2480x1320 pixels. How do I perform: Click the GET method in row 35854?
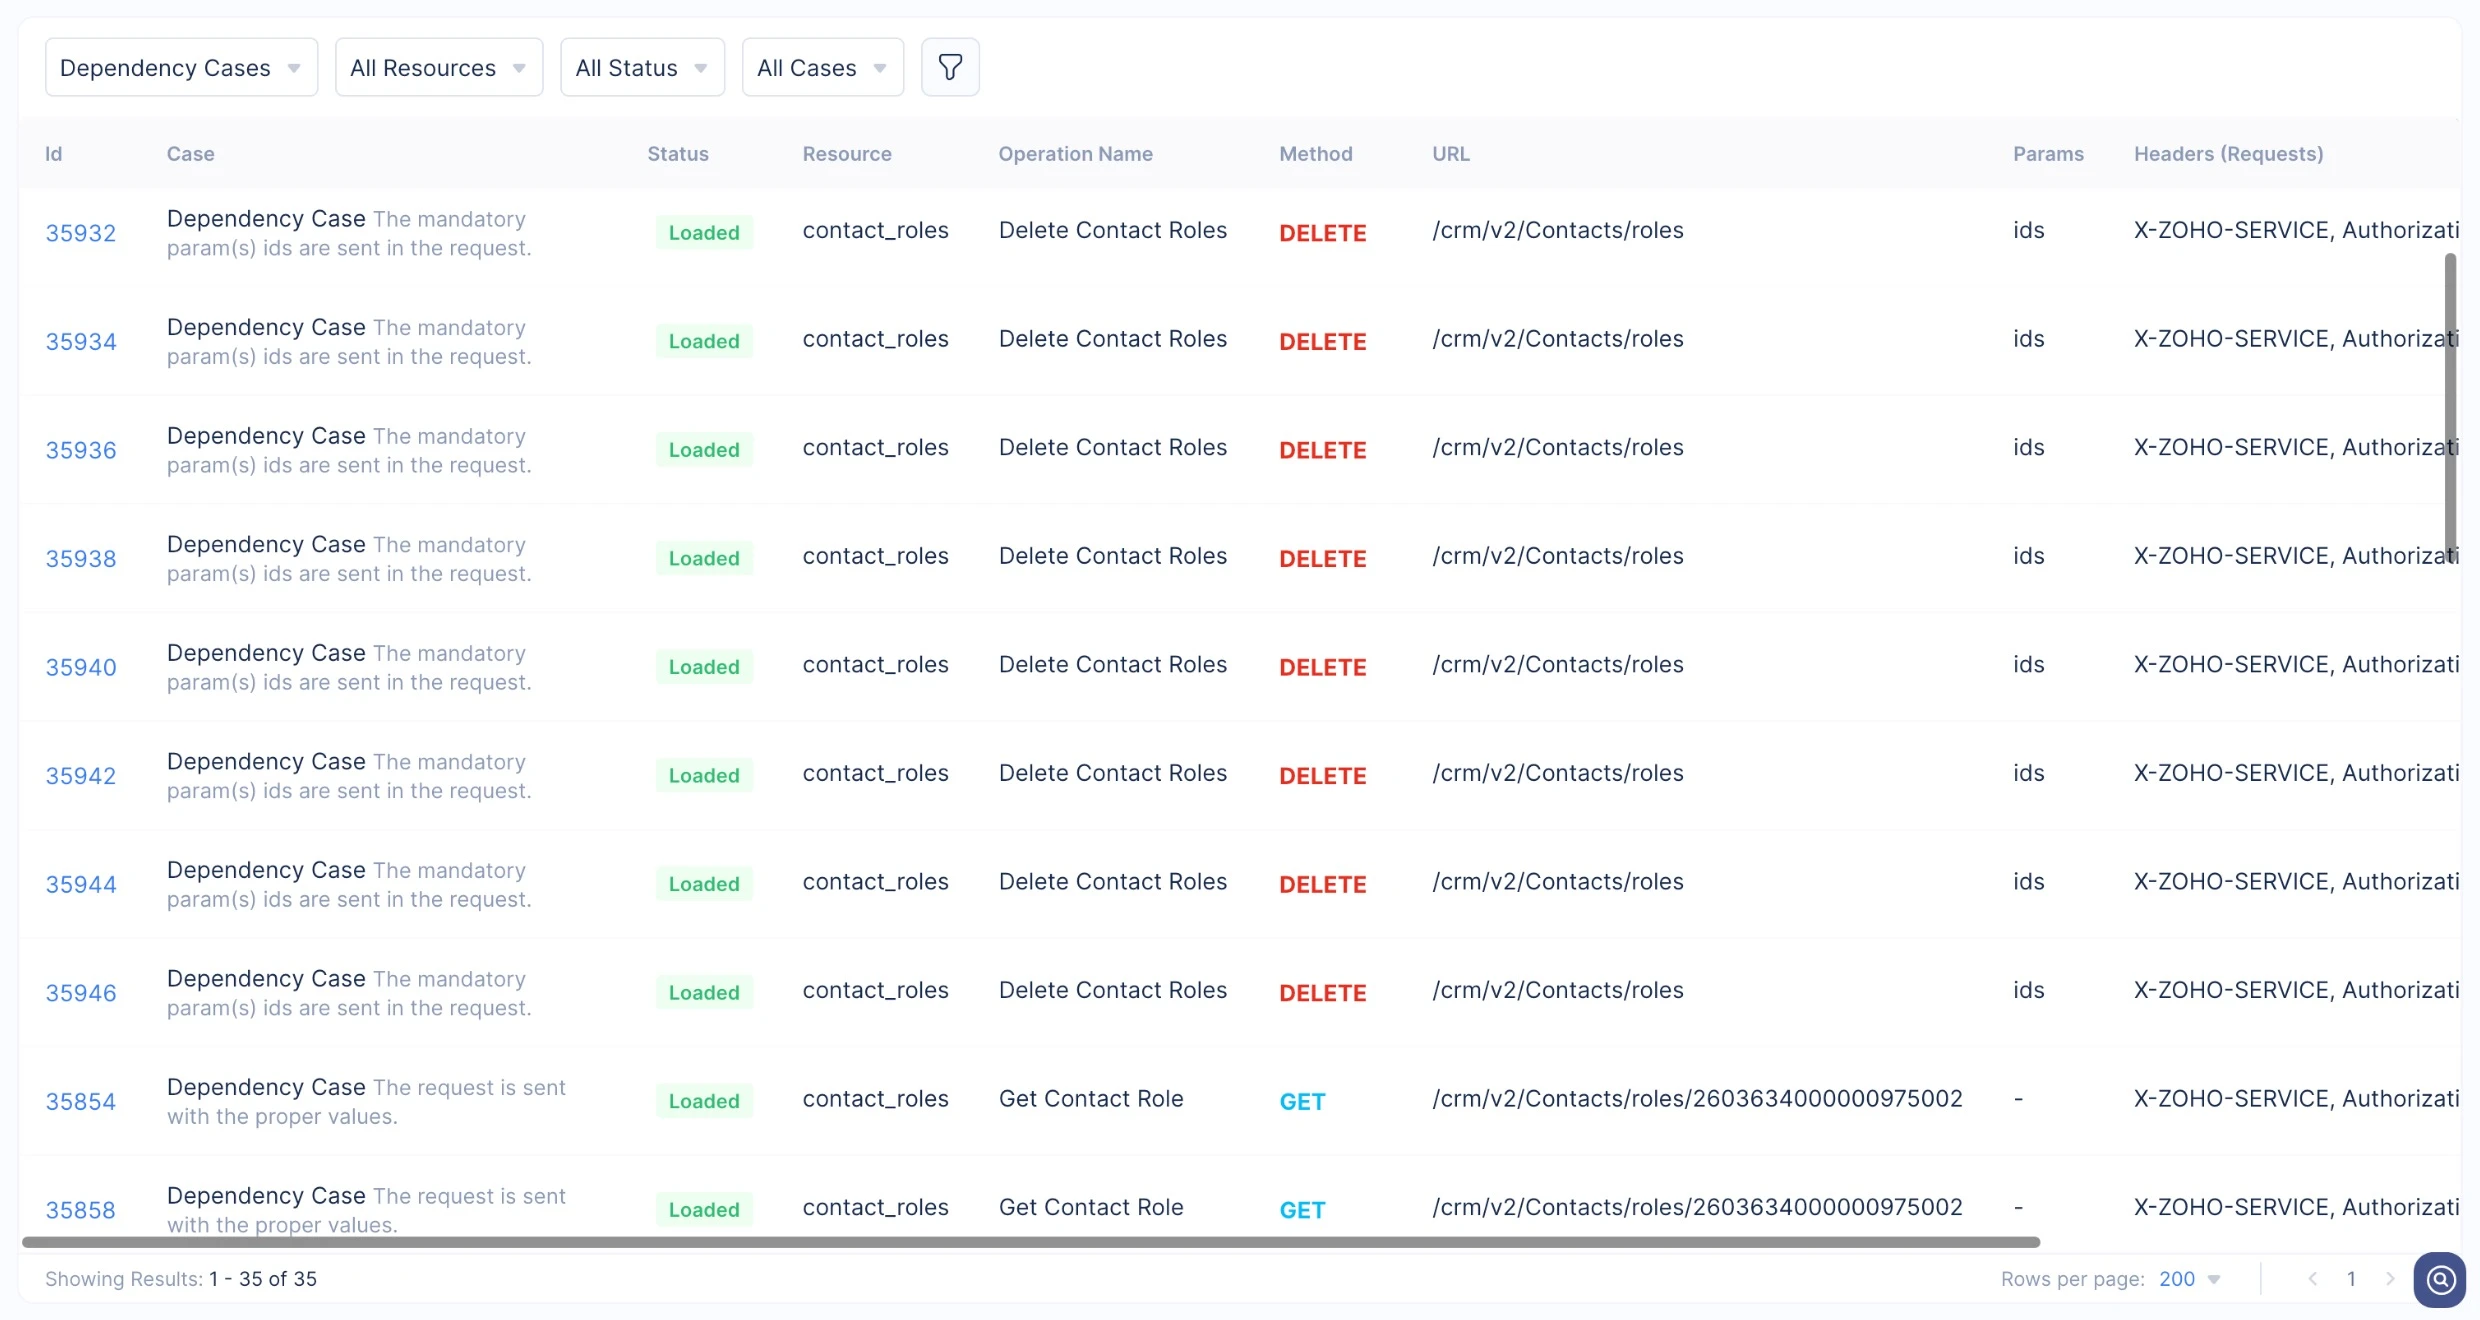click(1302, 1102)
